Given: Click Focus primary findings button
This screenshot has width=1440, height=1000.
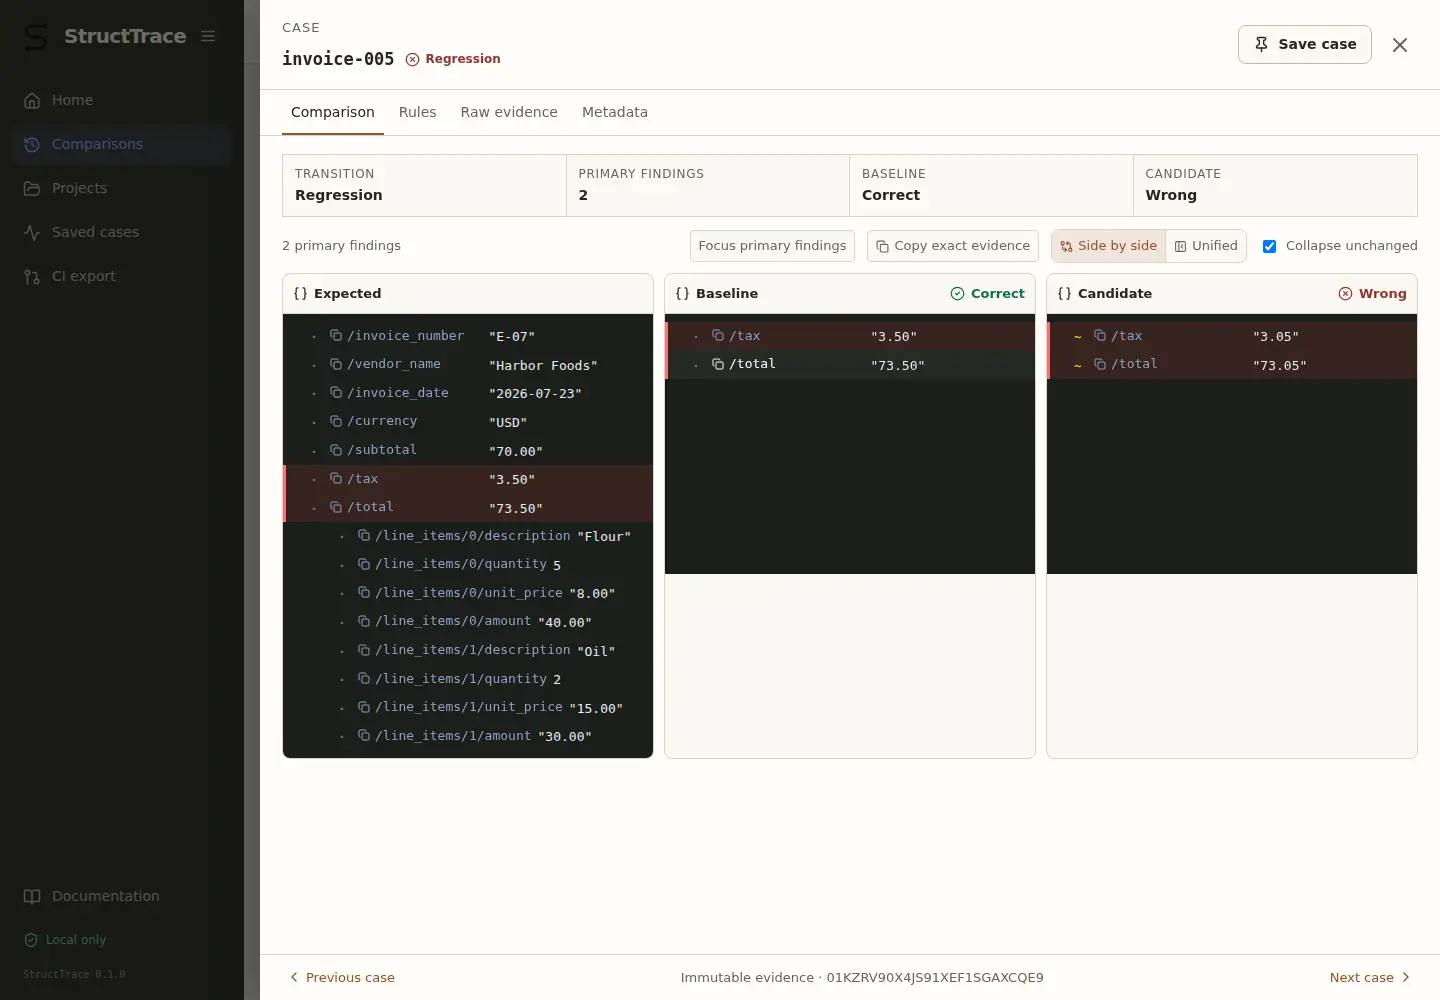Looking at the screenshot, I should pyautogui.click(x=772, y=246).
